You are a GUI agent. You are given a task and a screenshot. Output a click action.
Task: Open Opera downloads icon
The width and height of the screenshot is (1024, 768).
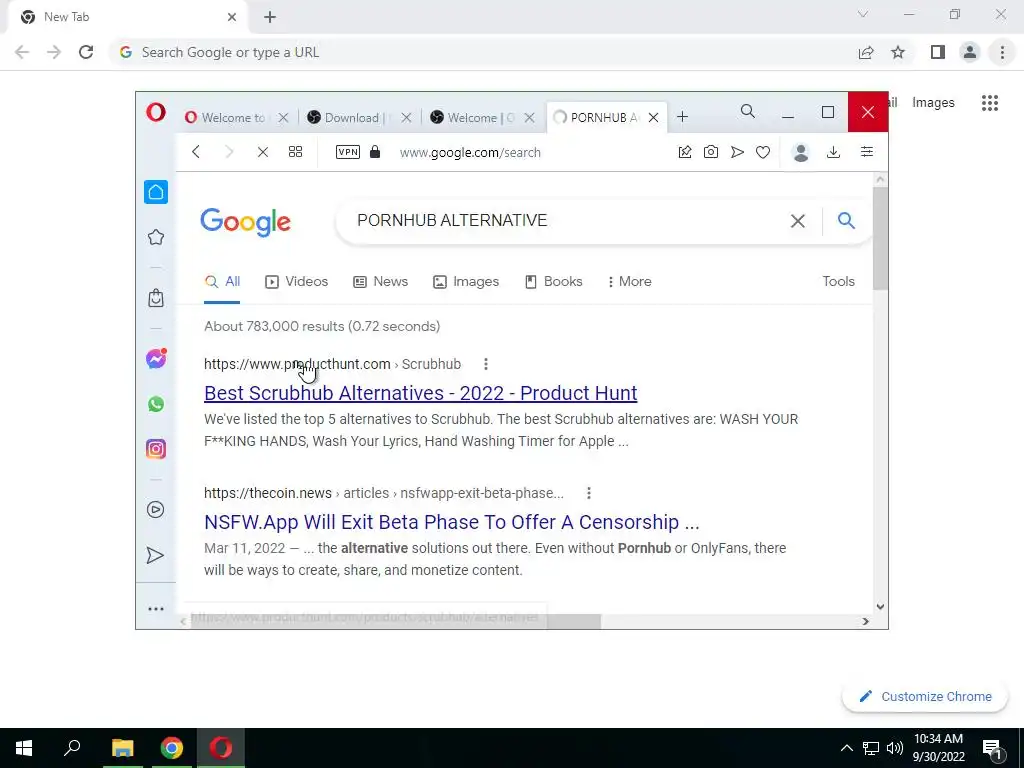pos(833,152)
